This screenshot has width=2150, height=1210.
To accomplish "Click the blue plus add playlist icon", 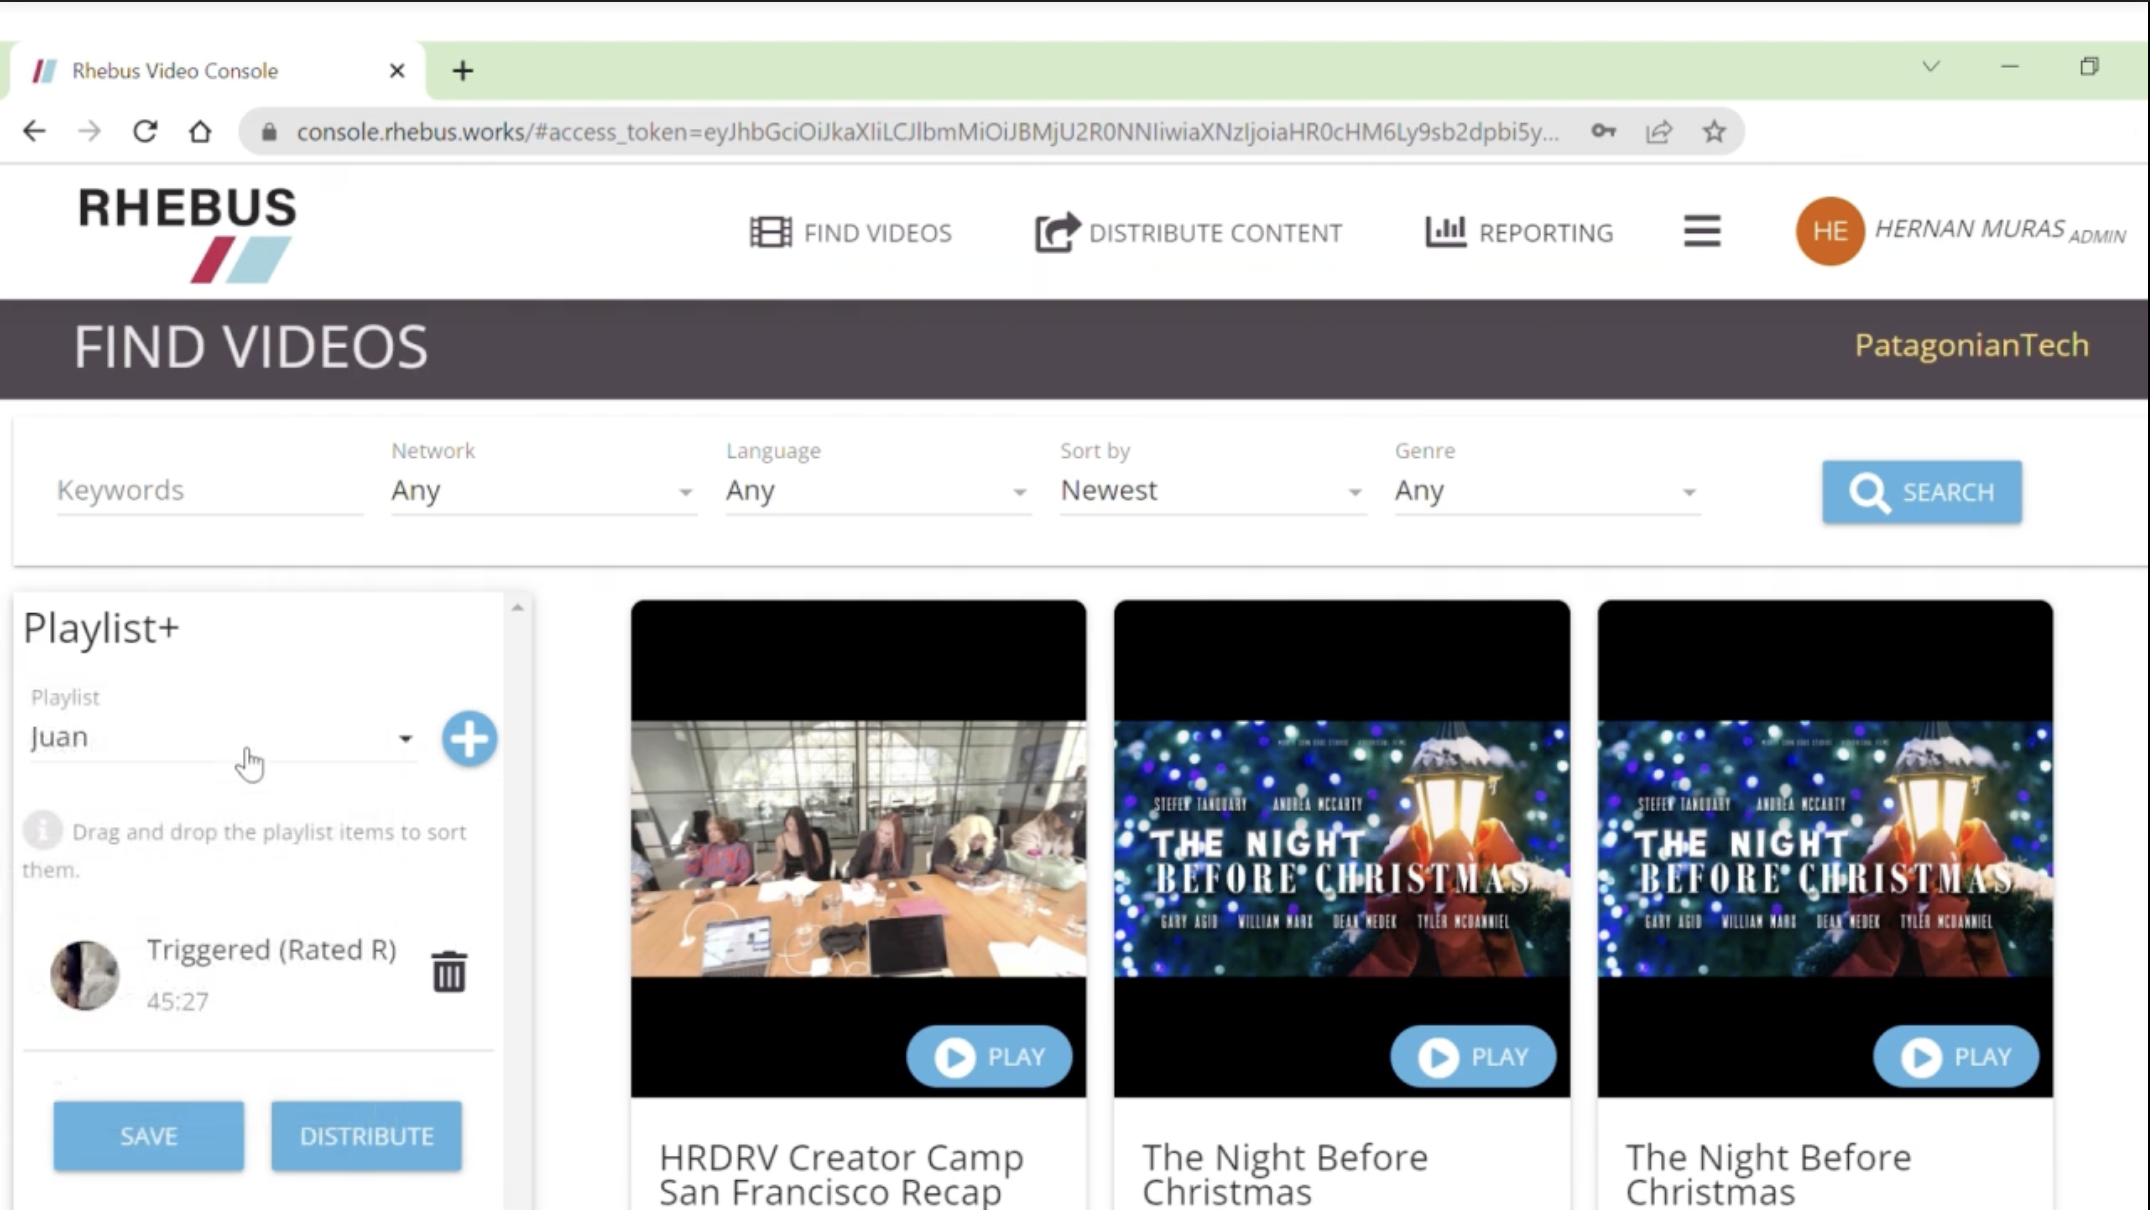I will [469, 739].
